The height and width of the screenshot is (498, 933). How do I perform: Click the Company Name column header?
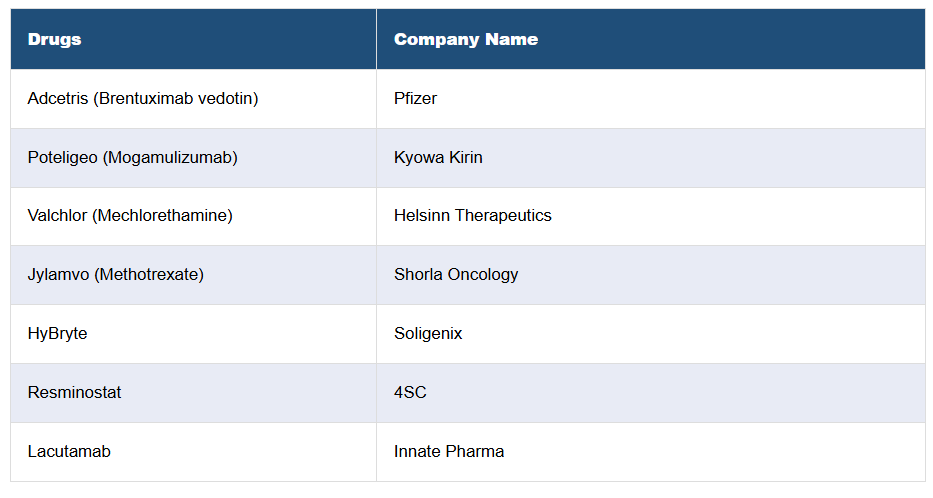click(x=466, y=40)
